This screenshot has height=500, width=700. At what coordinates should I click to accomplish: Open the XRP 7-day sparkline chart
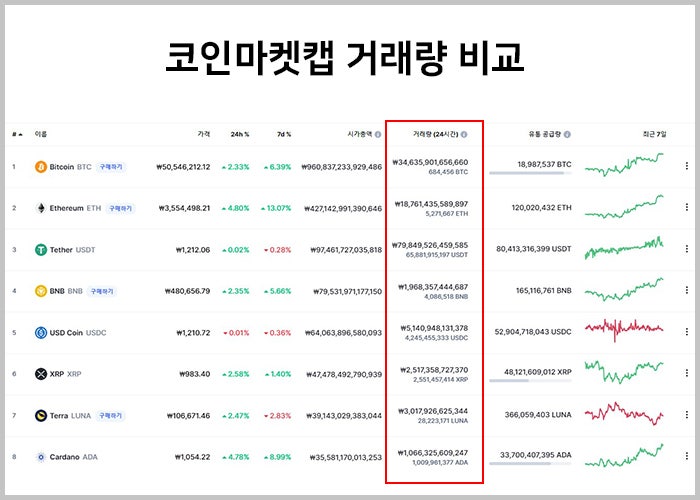coord(624,372)
